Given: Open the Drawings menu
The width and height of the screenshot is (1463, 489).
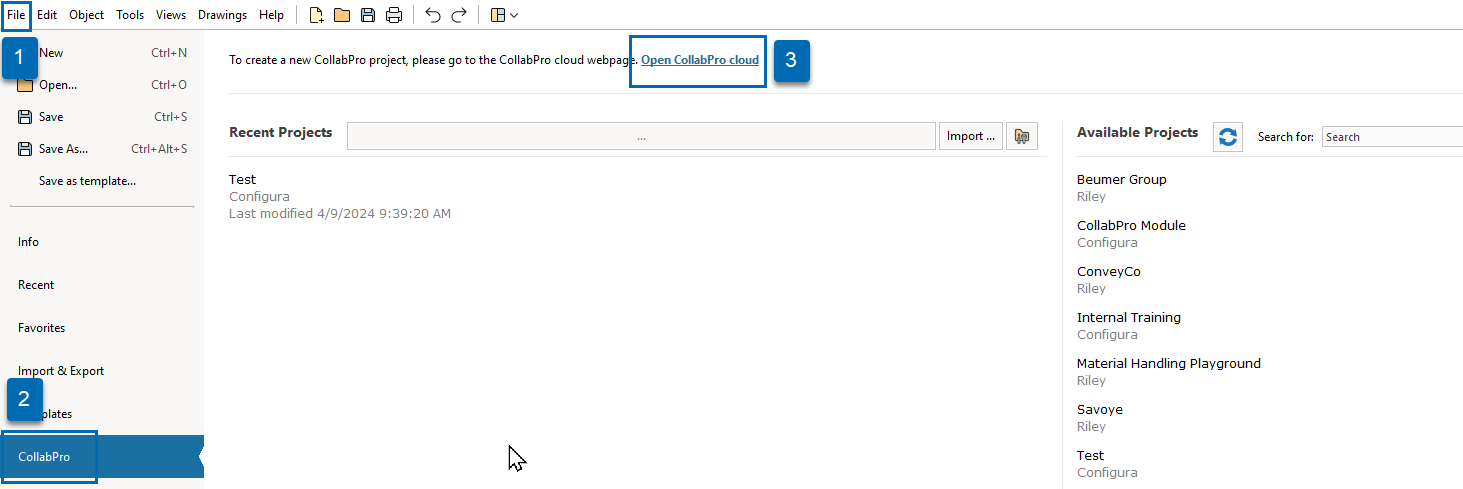Looking at the screenshot, I should 222,15.
